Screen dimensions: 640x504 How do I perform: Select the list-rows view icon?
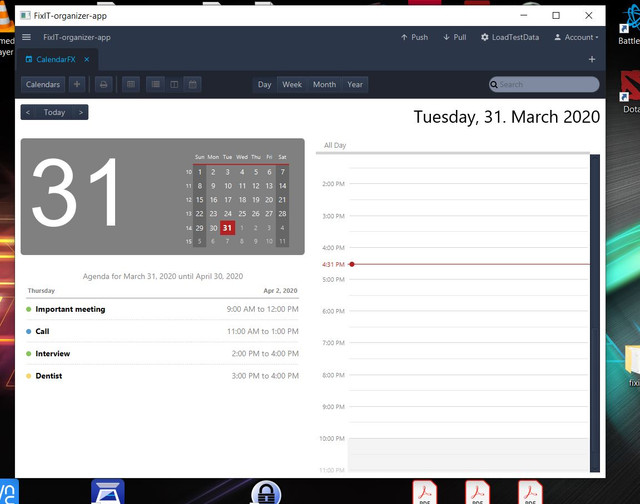pos(156,84)
